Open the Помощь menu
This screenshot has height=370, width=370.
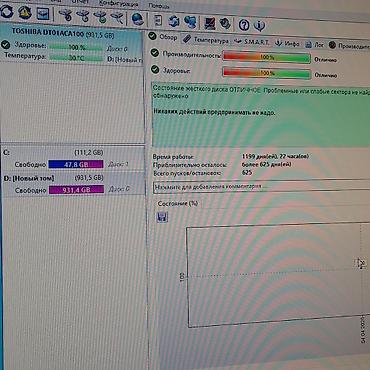pos(159,5)
